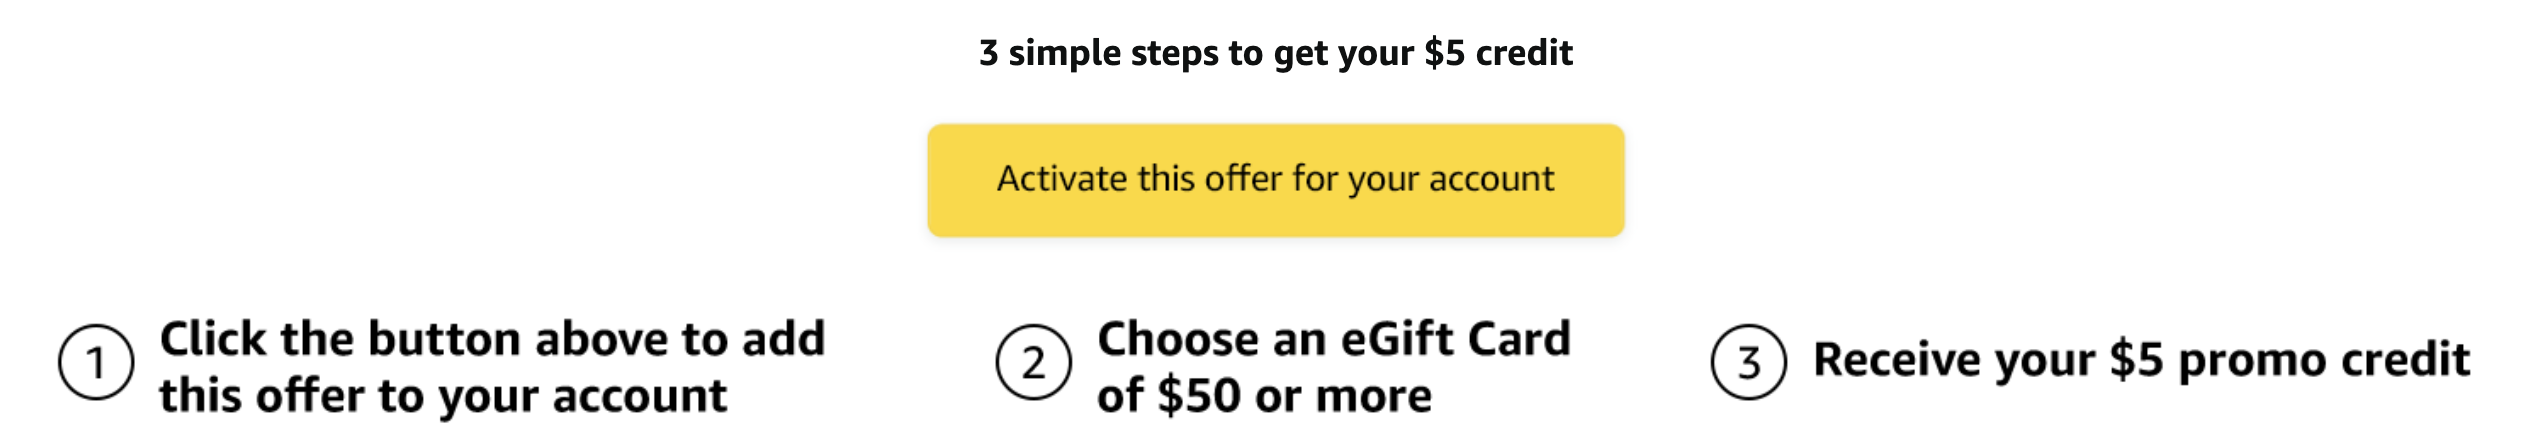Select the circled number 1 step icon
This screenshot has height=438, width=2536.
96,362
